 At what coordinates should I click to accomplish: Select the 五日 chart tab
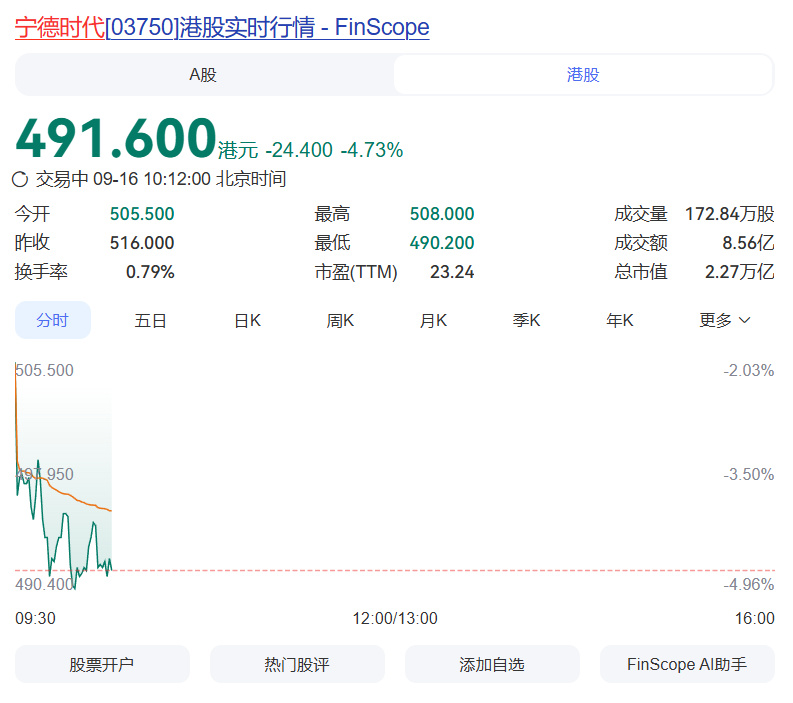[x=150, y=321]
